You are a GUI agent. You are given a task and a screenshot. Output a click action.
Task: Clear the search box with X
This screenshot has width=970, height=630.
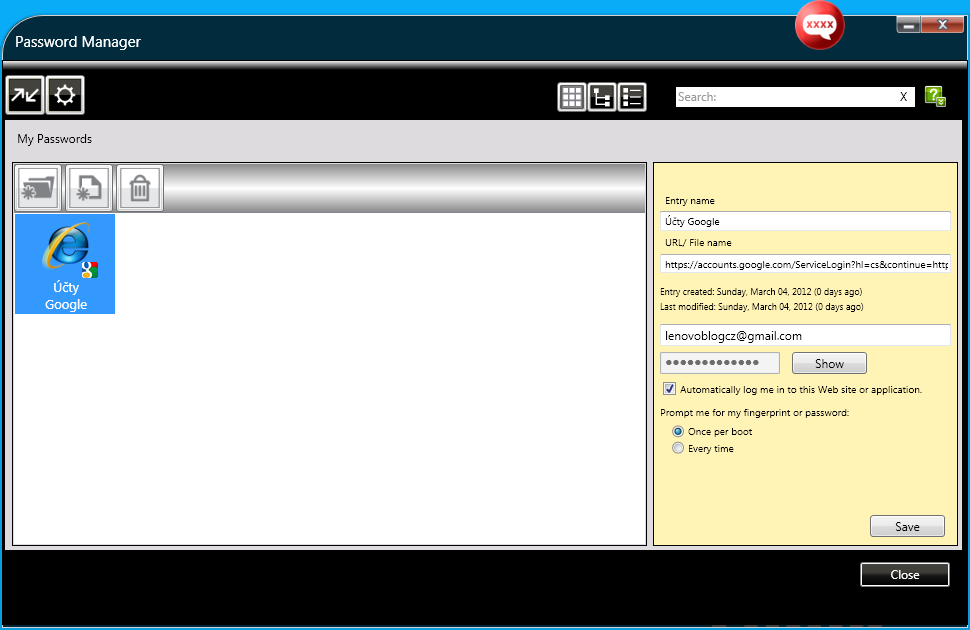(x=903, y=97)
